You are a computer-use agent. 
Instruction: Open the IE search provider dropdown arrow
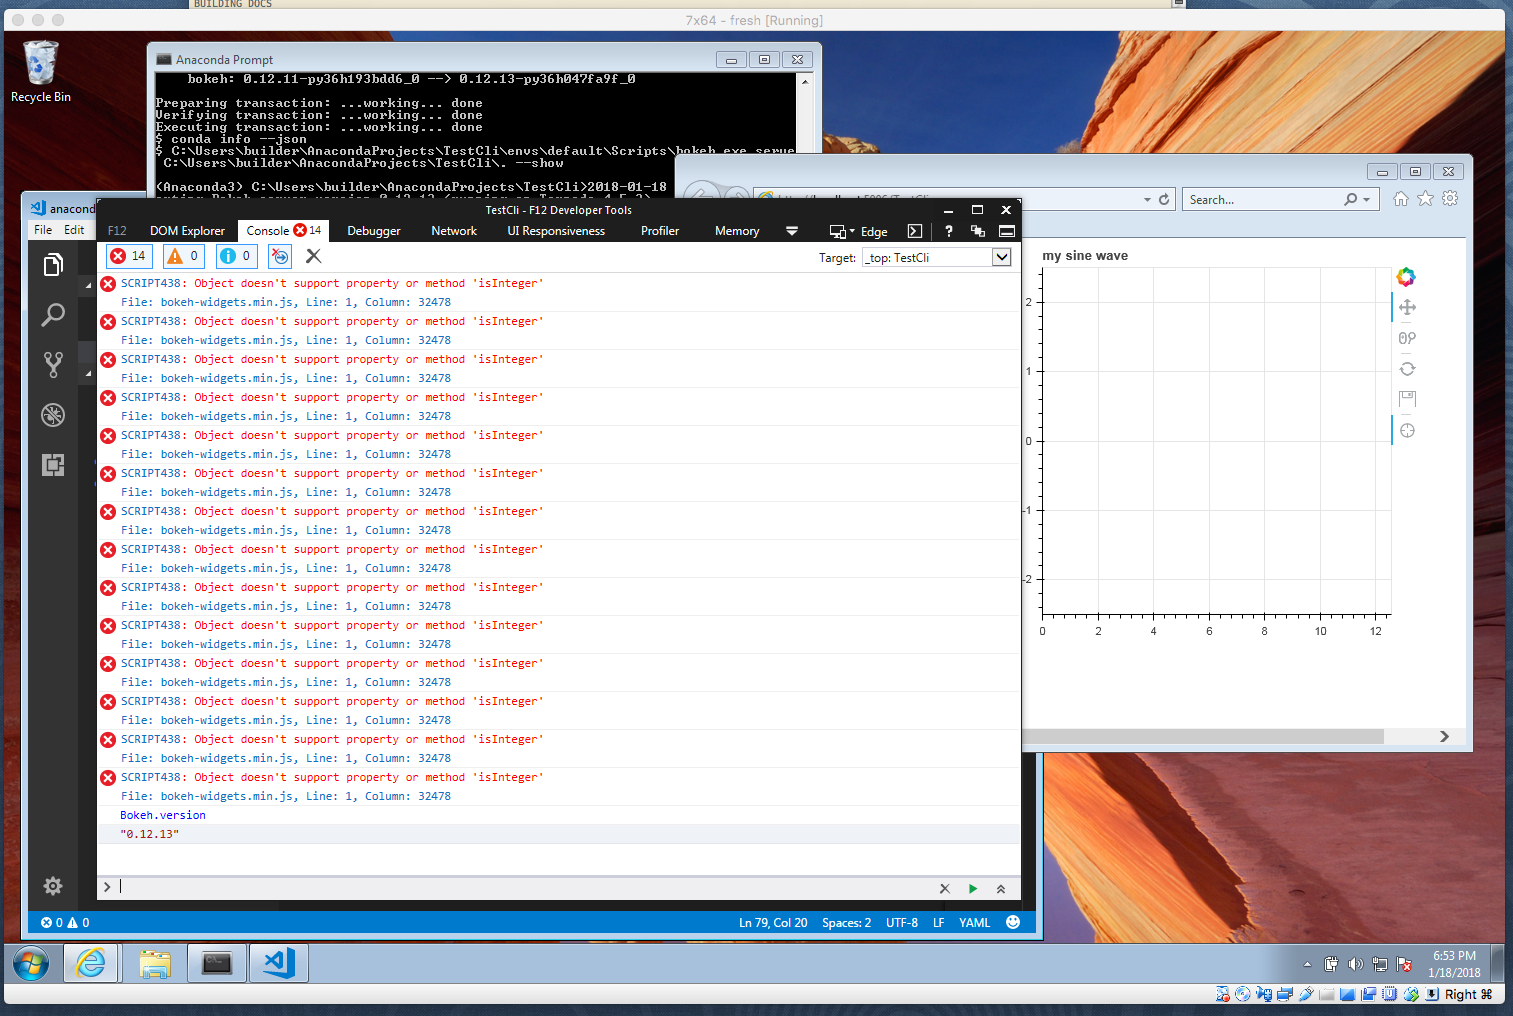coord(1366,200)
